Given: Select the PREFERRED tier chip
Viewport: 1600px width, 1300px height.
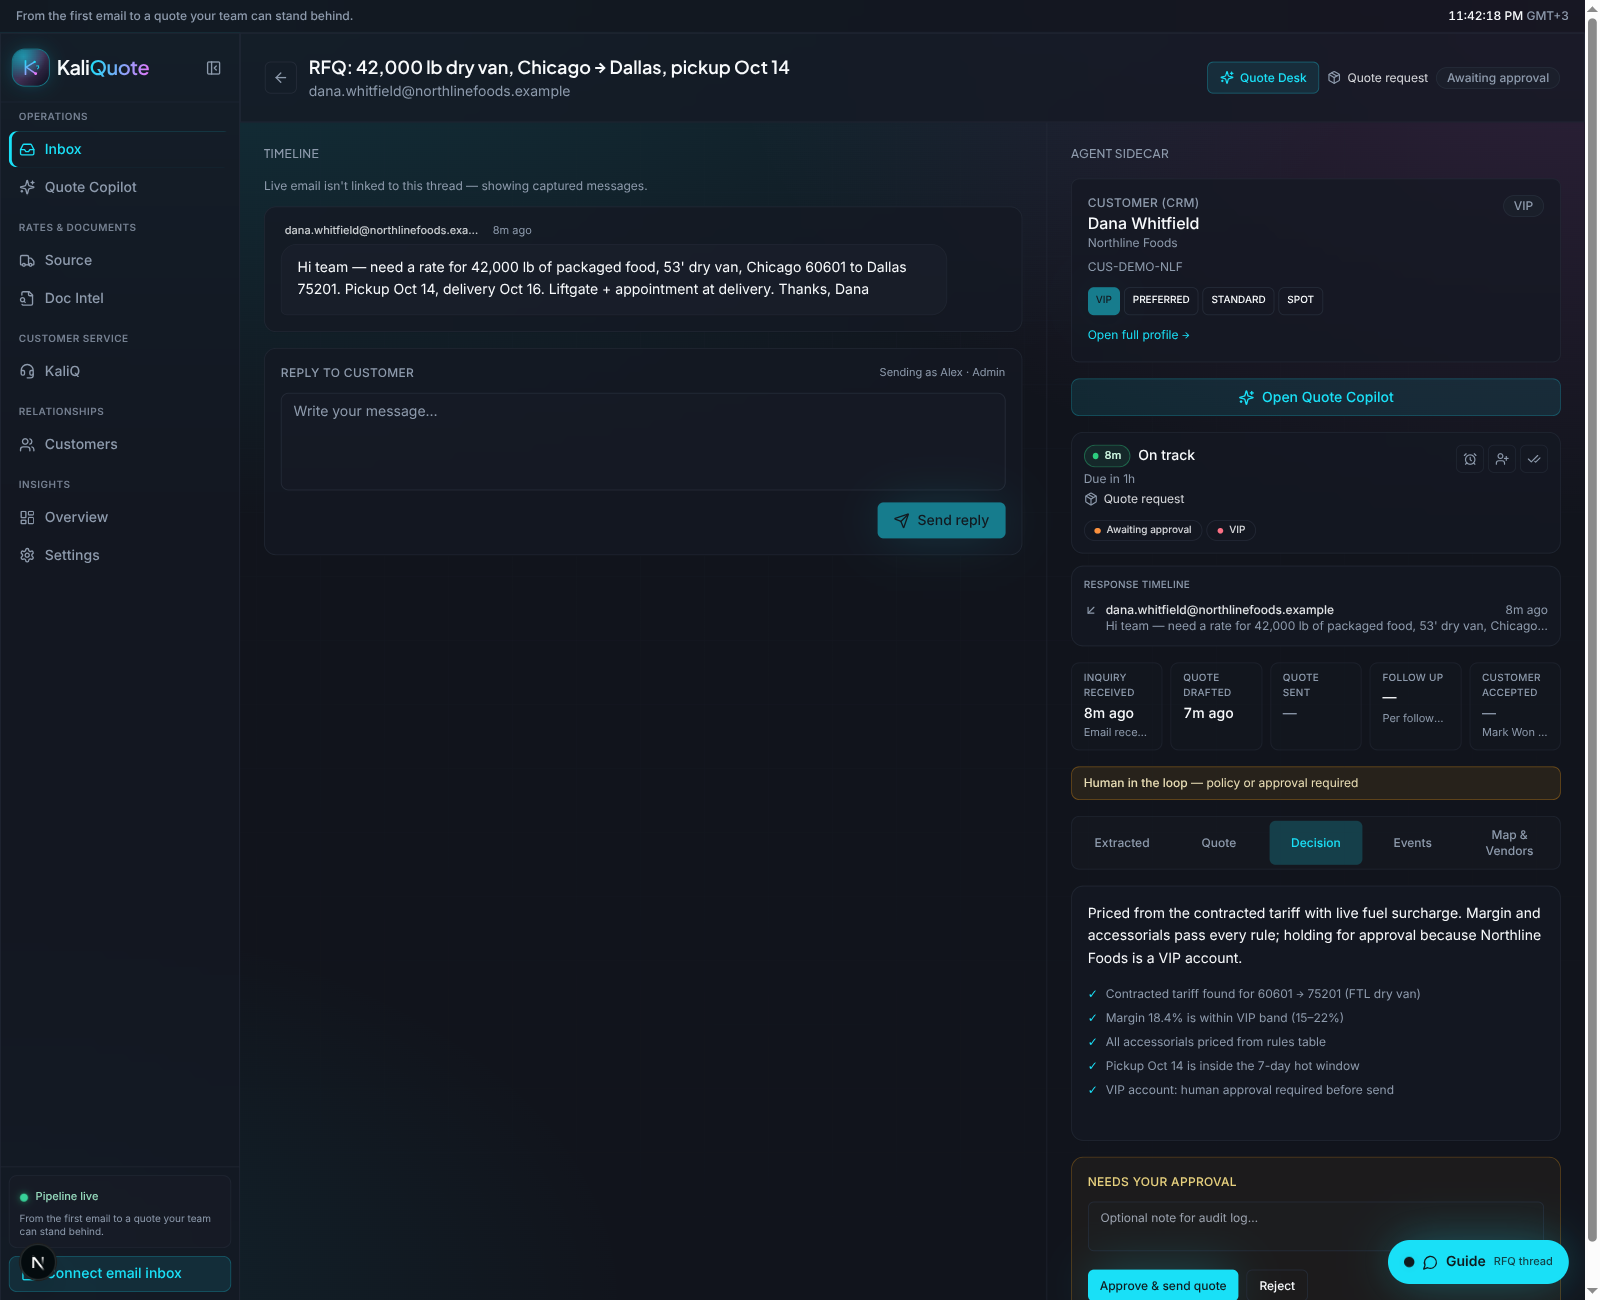Looking at the screenshot, I should coord(1160,300).
